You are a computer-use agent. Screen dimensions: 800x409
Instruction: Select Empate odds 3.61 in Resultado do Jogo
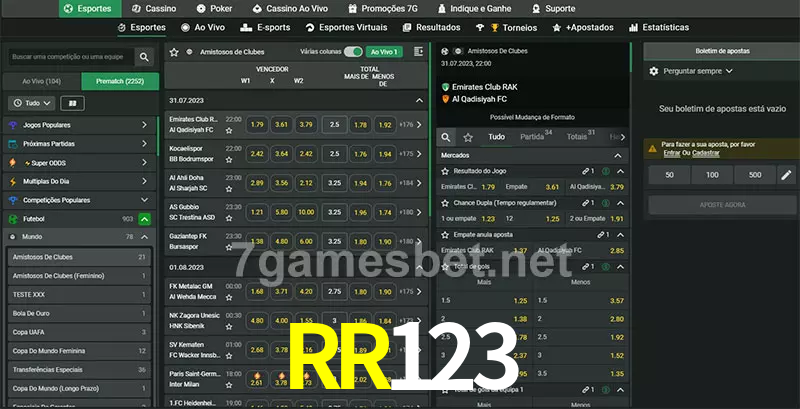[x=532, y=187]
